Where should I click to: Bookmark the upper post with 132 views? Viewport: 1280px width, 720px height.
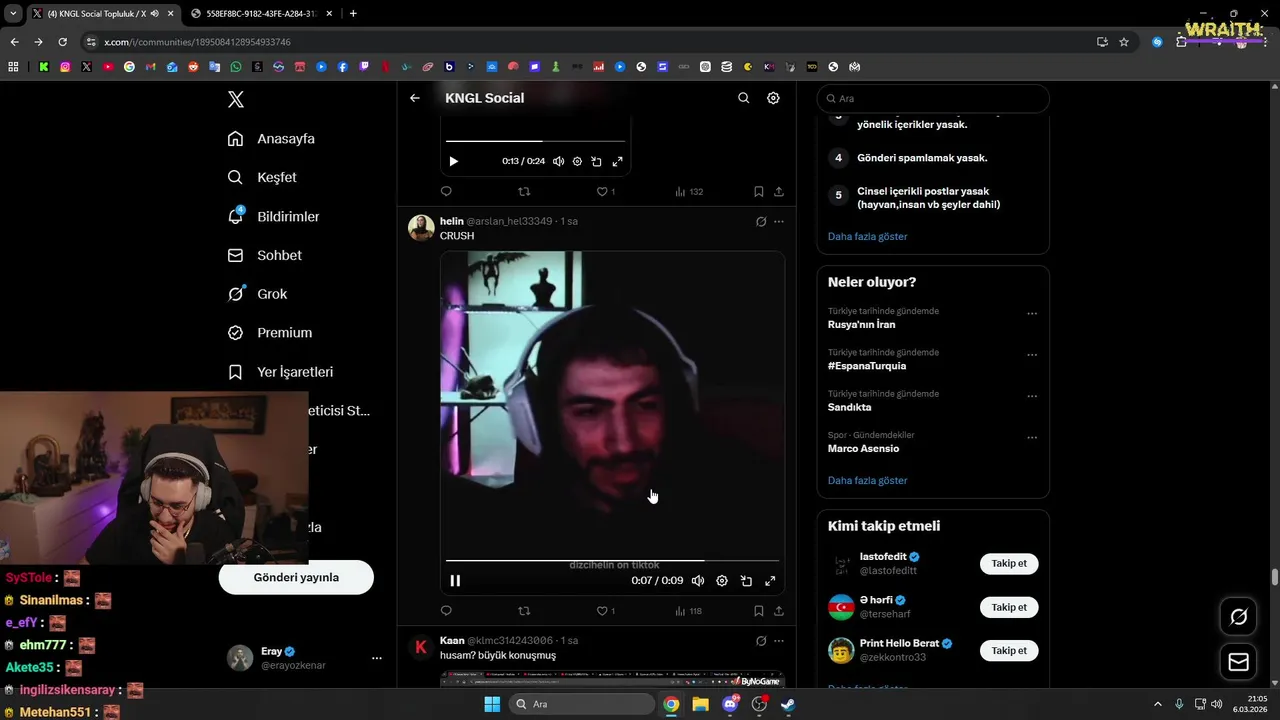(759, 191)
